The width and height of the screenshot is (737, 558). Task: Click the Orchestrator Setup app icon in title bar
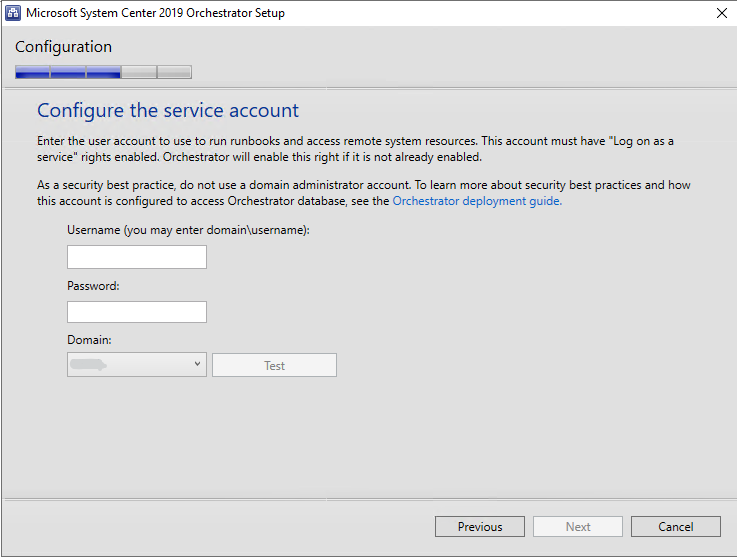point(13,13)
